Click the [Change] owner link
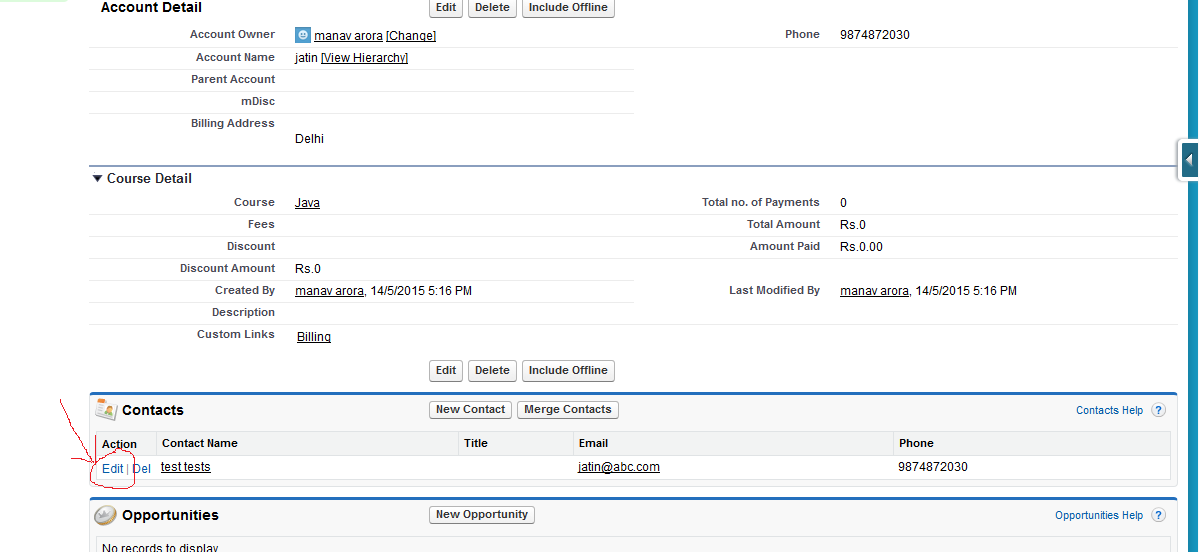This screenshot has width=1199, height=552. [411, 36]
